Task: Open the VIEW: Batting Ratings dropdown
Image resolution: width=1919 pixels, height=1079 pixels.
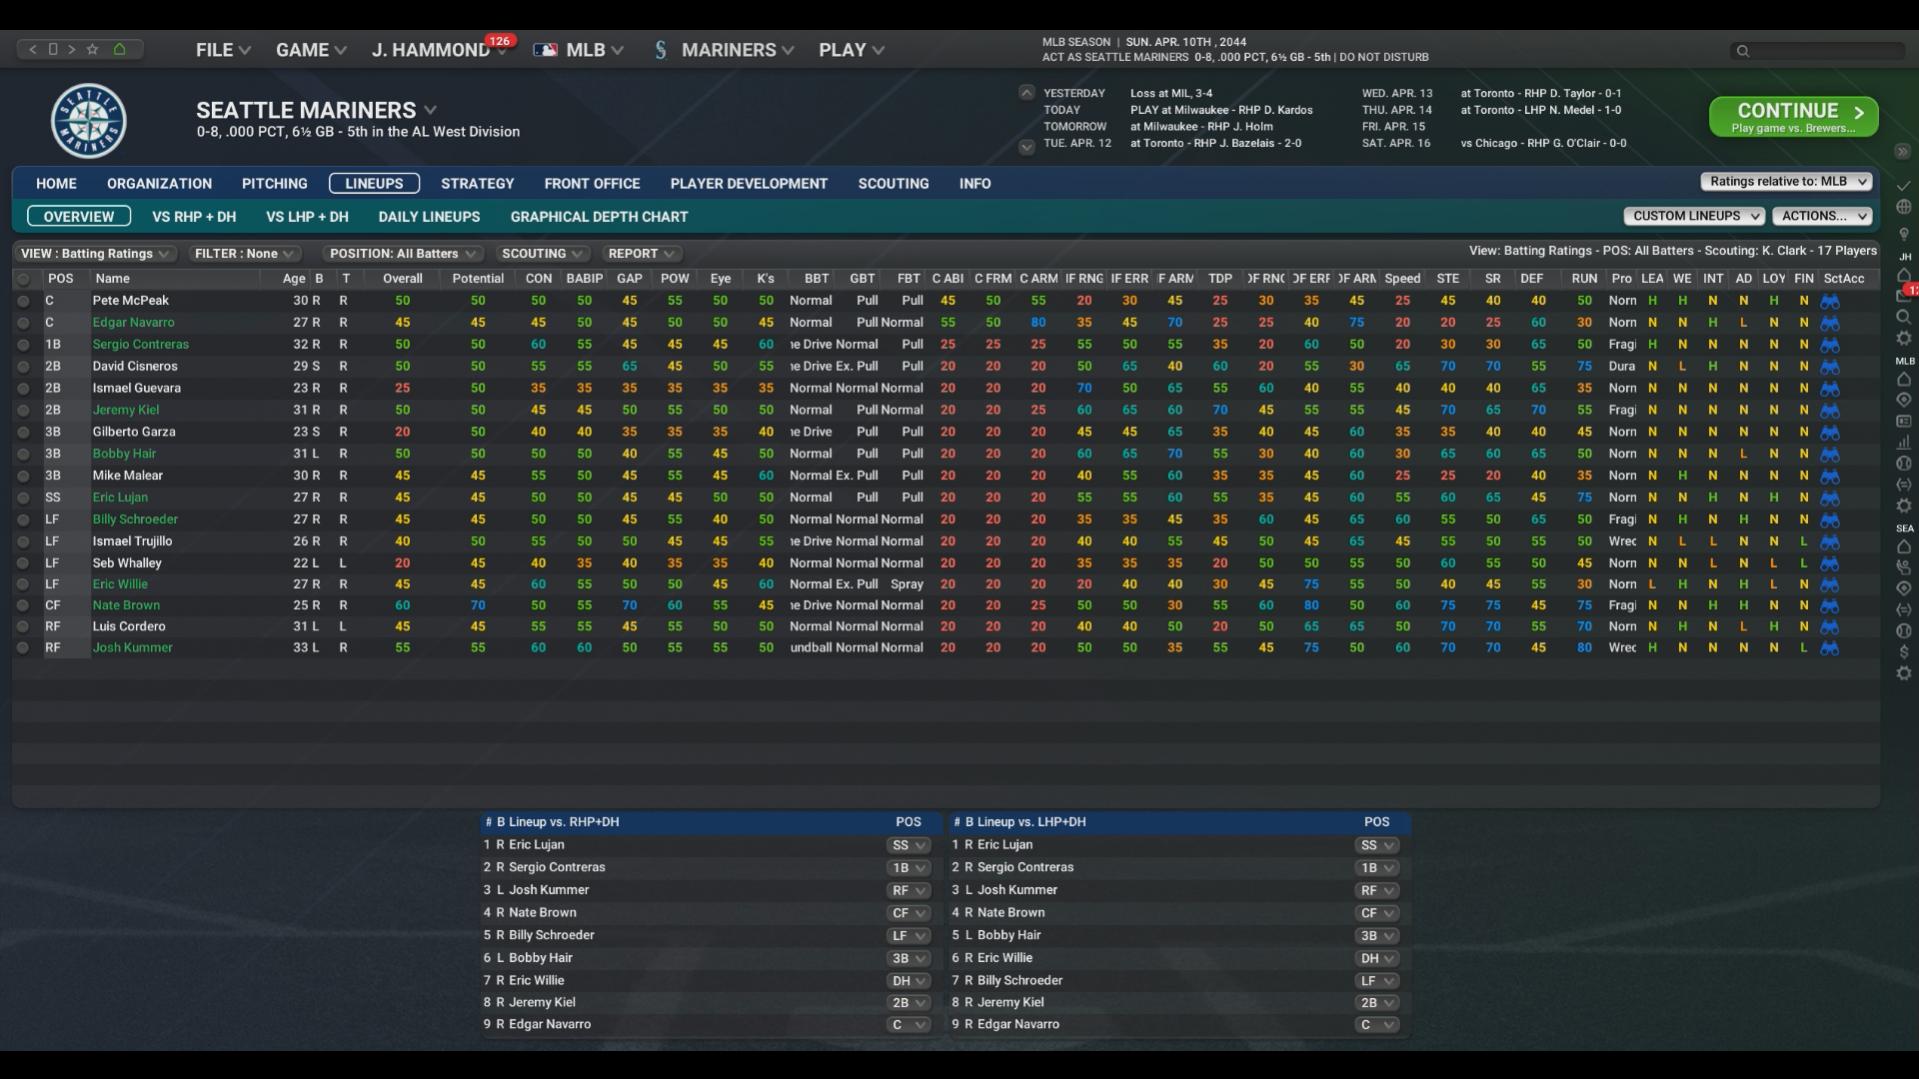Action: click(95, 254)
